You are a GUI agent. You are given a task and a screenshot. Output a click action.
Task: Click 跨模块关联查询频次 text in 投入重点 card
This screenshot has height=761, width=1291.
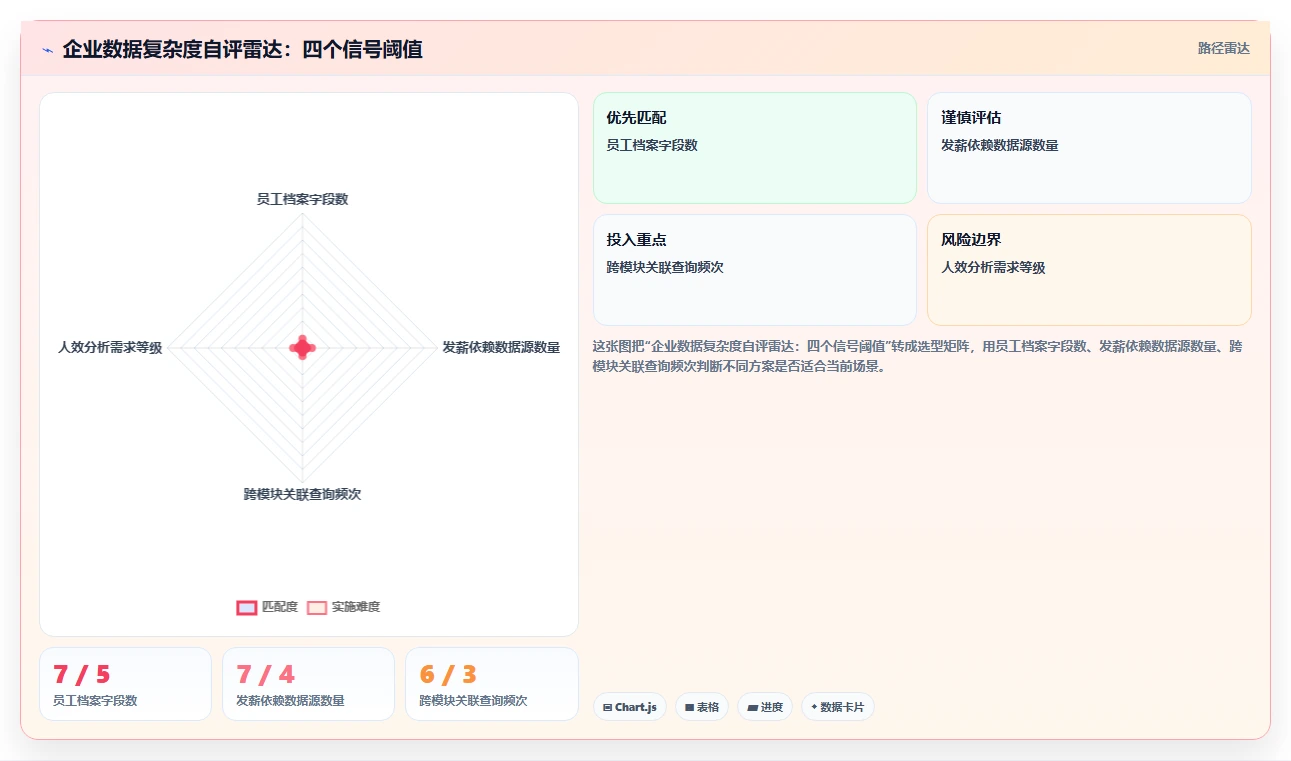pos(664,267)
